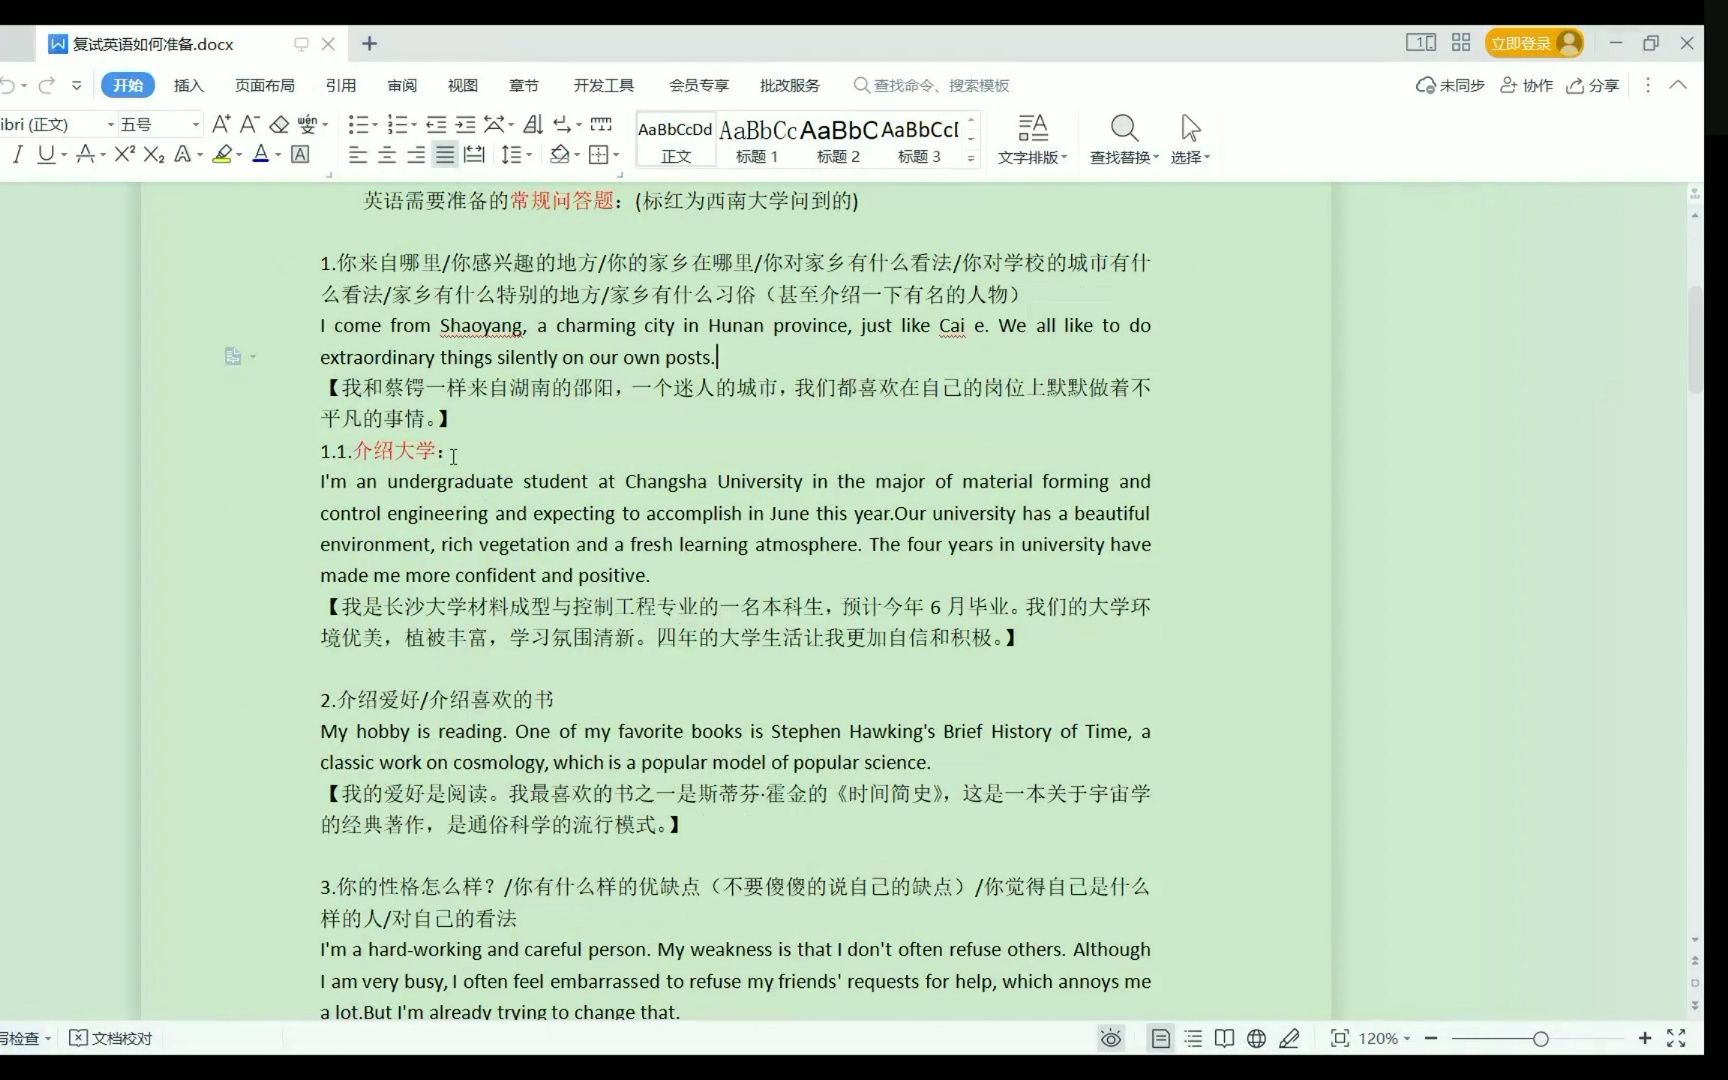Open the Chinese text layout tool
Viewport: 1728px width, 1080px height.
494,124
